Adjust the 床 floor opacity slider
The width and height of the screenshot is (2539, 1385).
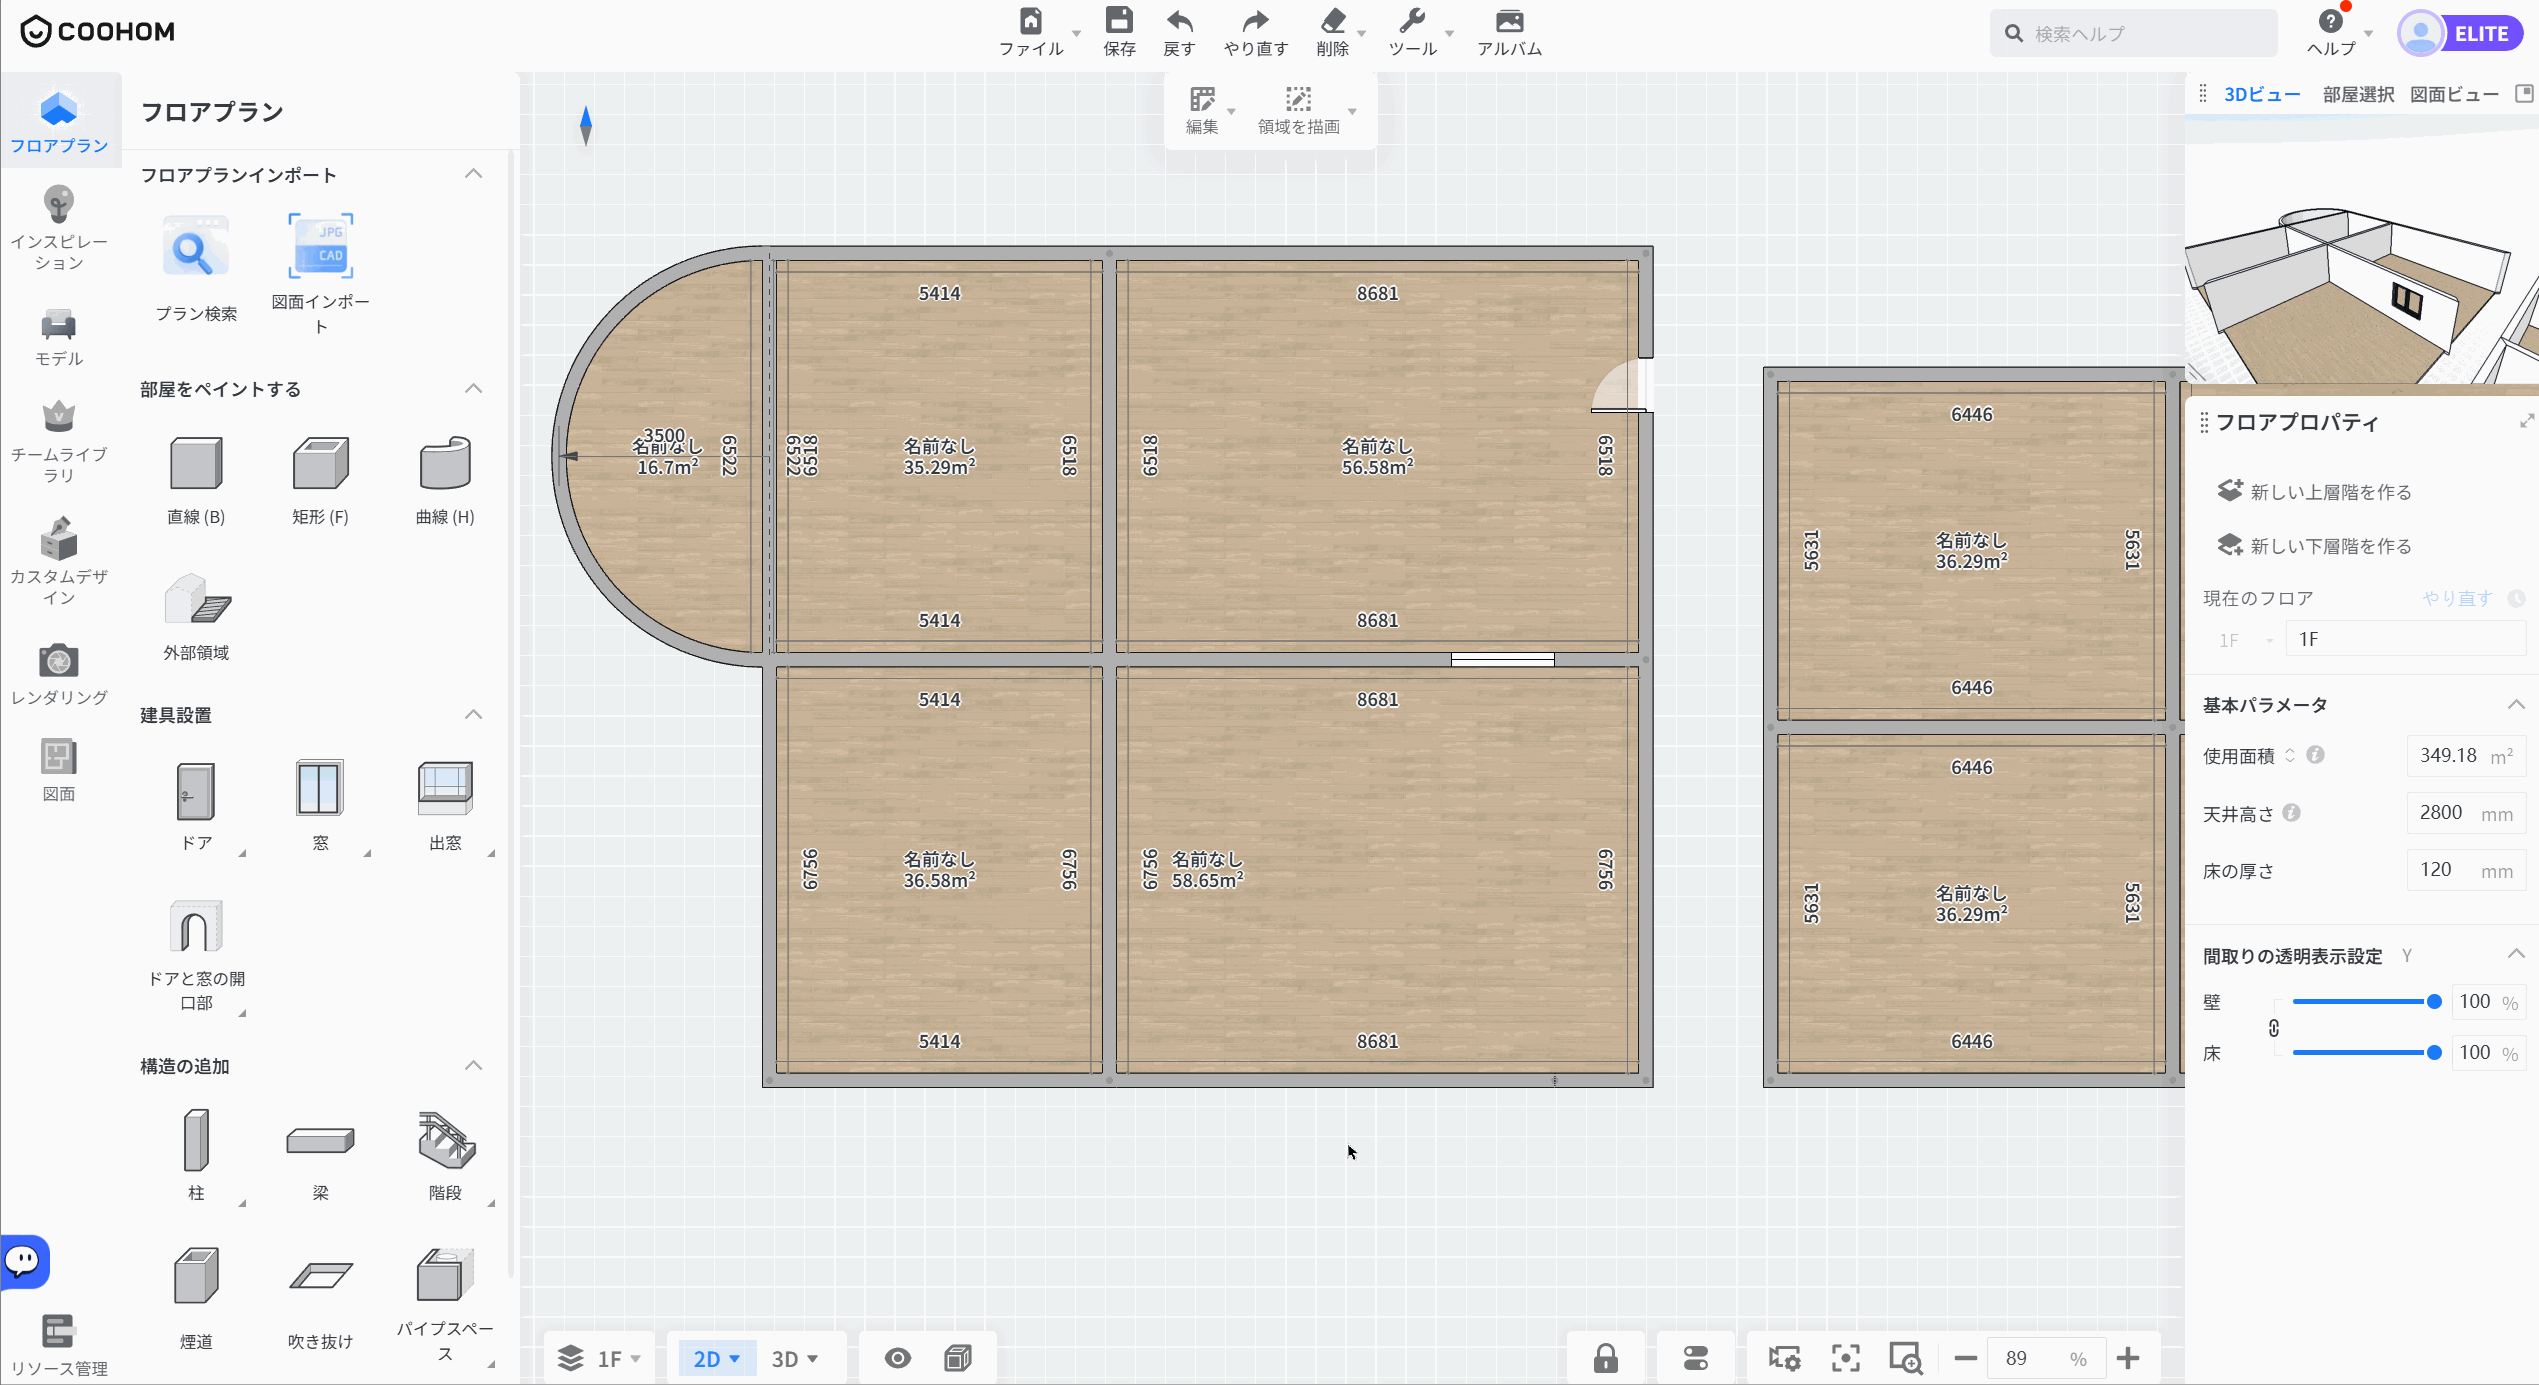(x=2364, y=1052)
